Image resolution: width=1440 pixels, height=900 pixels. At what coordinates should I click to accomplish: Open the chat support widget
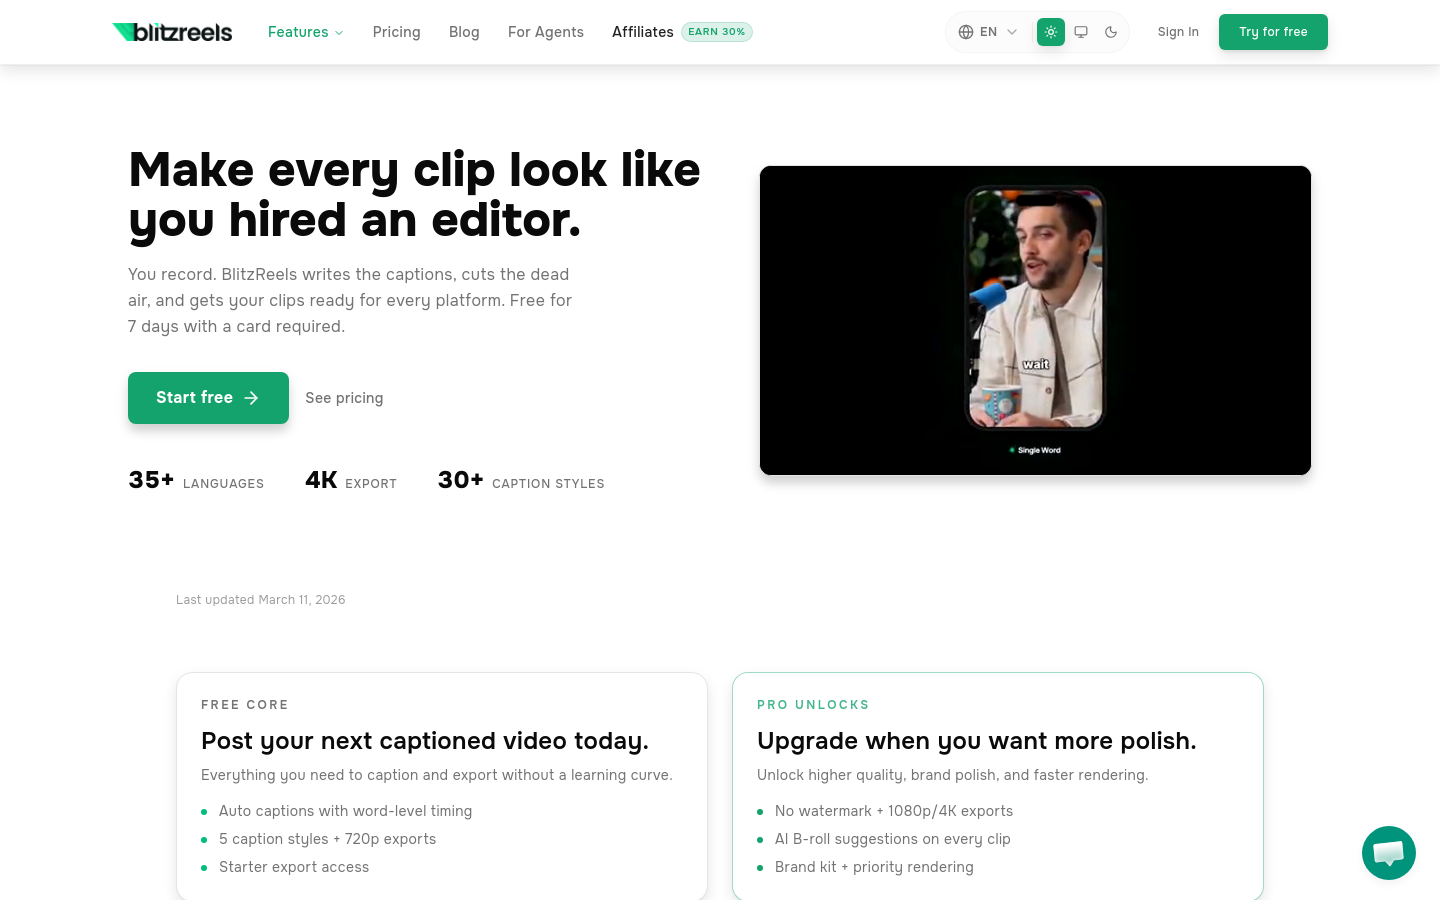(1389, 853)
